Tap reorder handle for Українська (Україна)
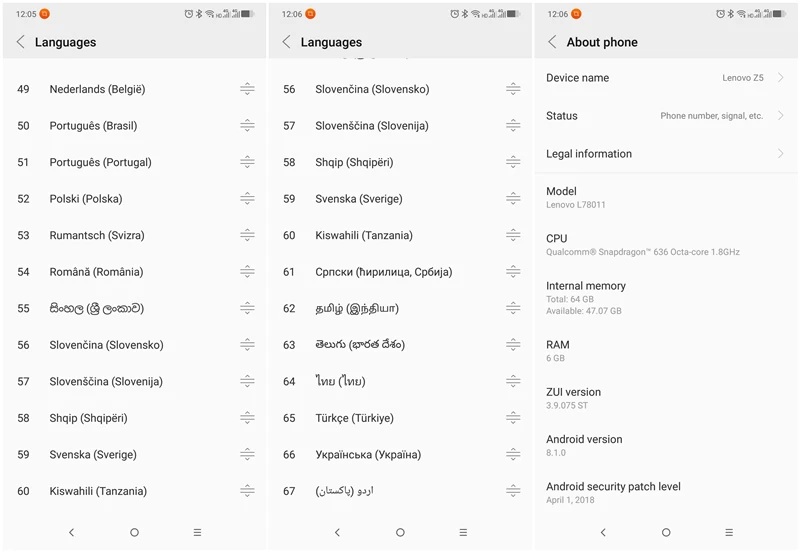800x552 pixels. pyautogui.click(x=513, y=454)
